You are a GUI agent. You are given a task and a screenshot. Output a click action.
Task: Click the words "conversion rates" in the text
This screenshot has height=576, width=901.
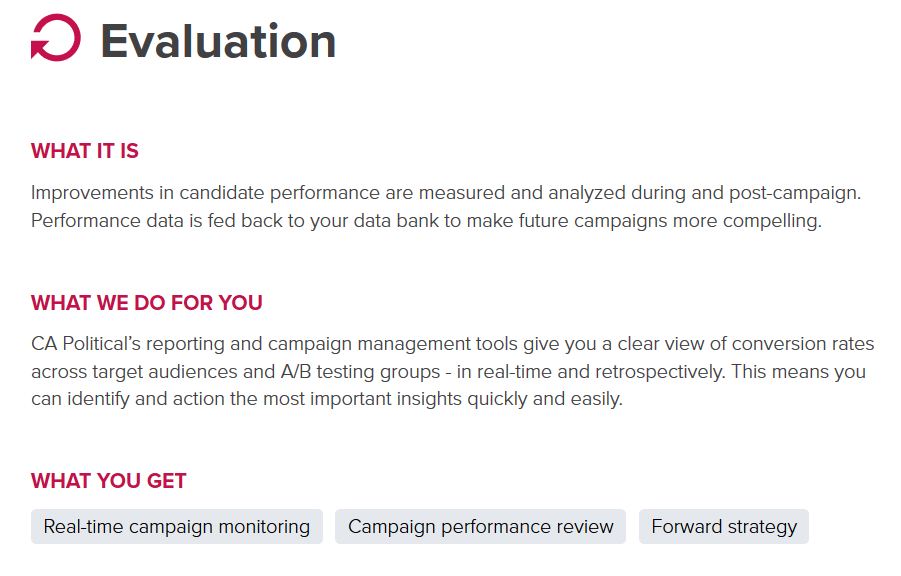pyautogui.click(x=803, y=344)
